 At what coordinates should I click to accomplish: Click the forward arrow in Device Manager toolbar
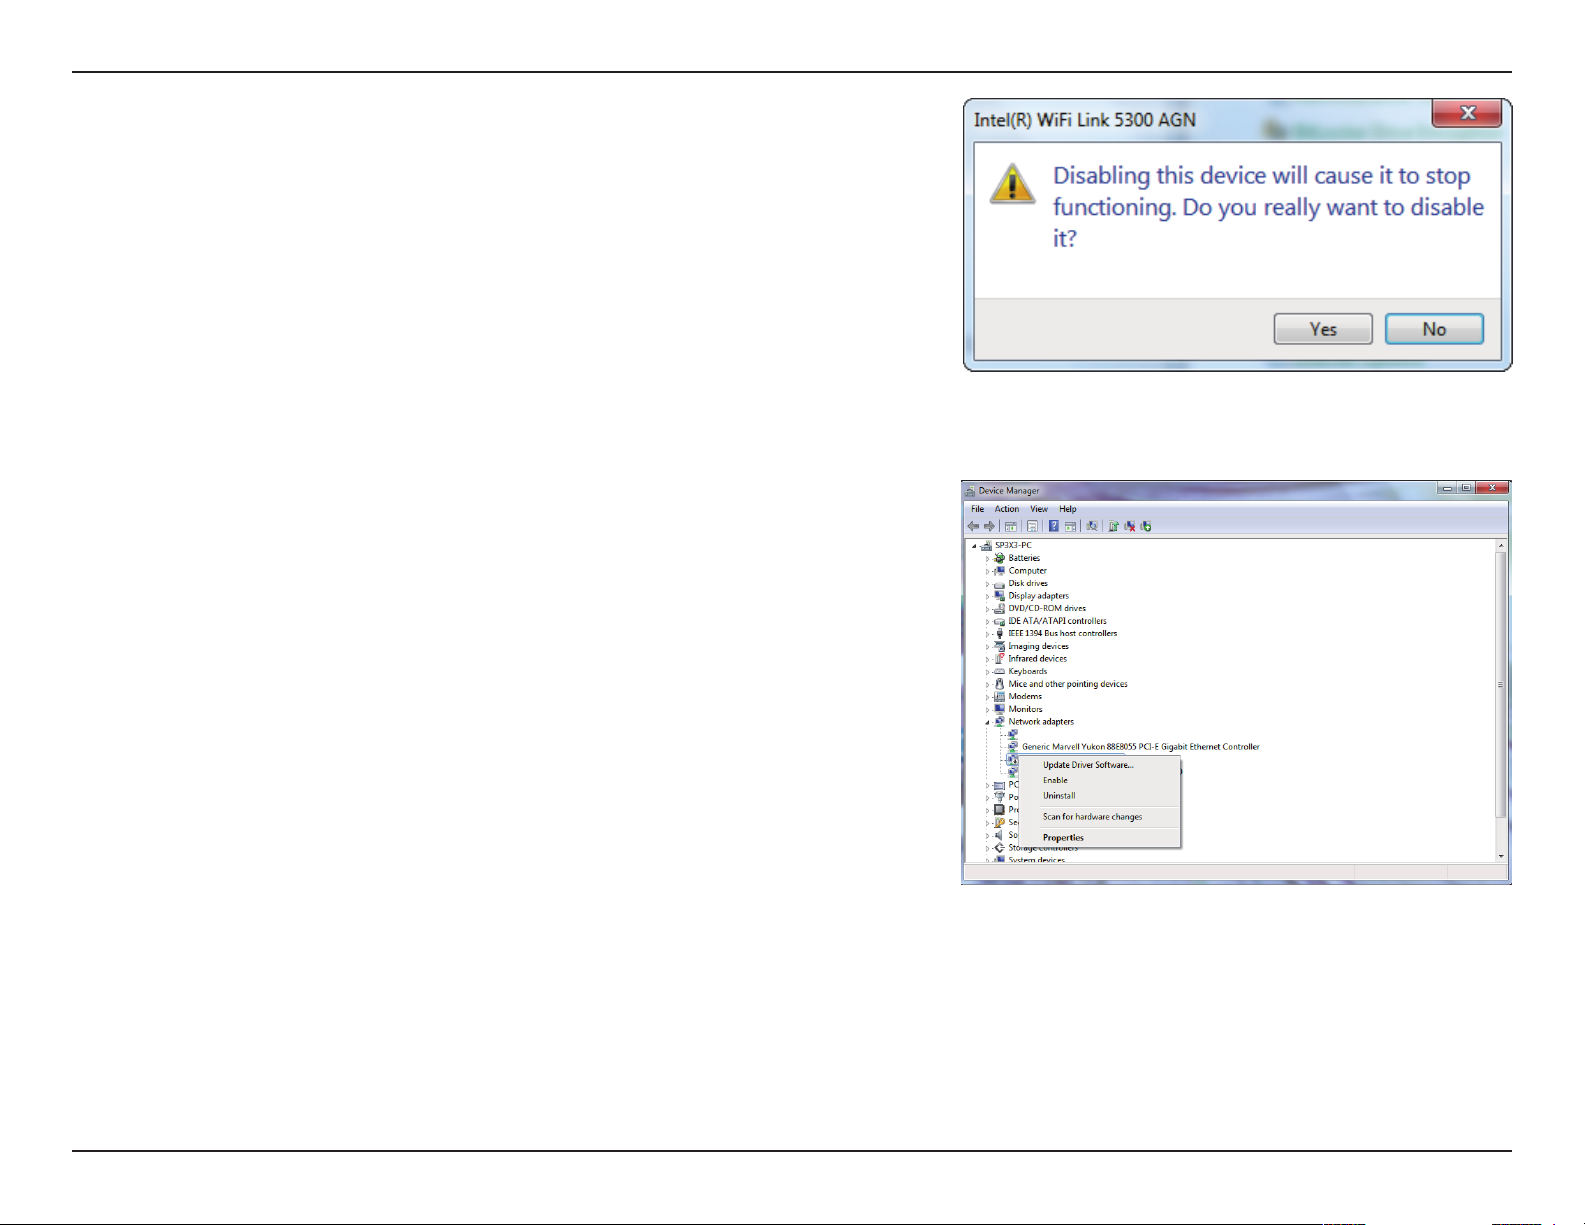[989, 526]
